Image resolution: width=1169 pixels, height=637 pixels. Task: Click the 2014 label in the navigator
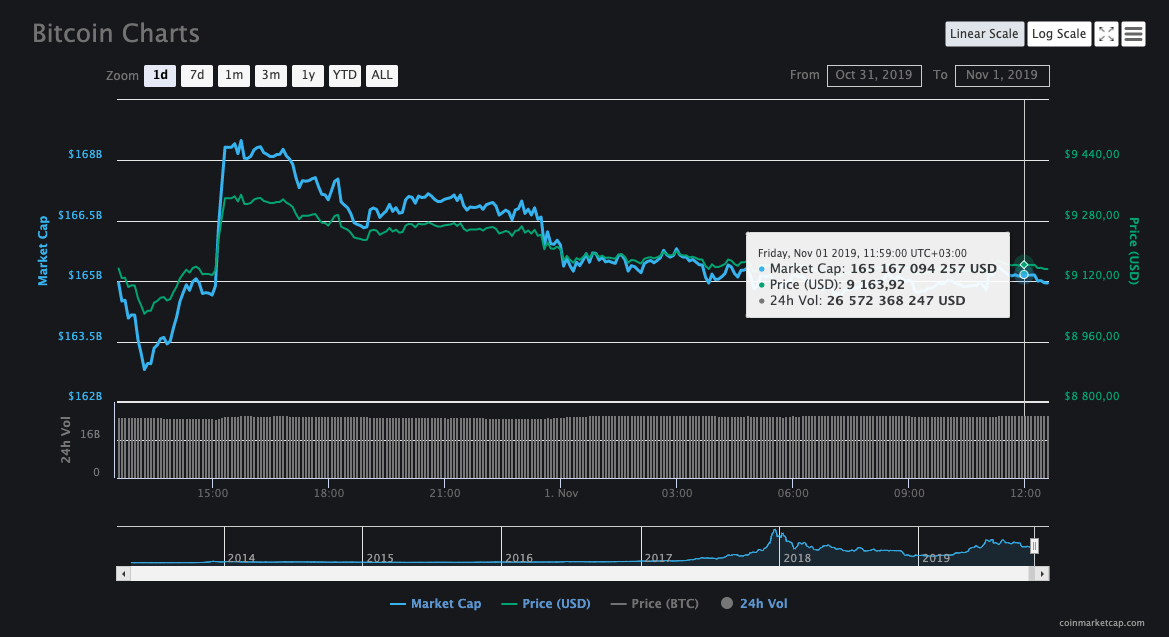(242, 558)
